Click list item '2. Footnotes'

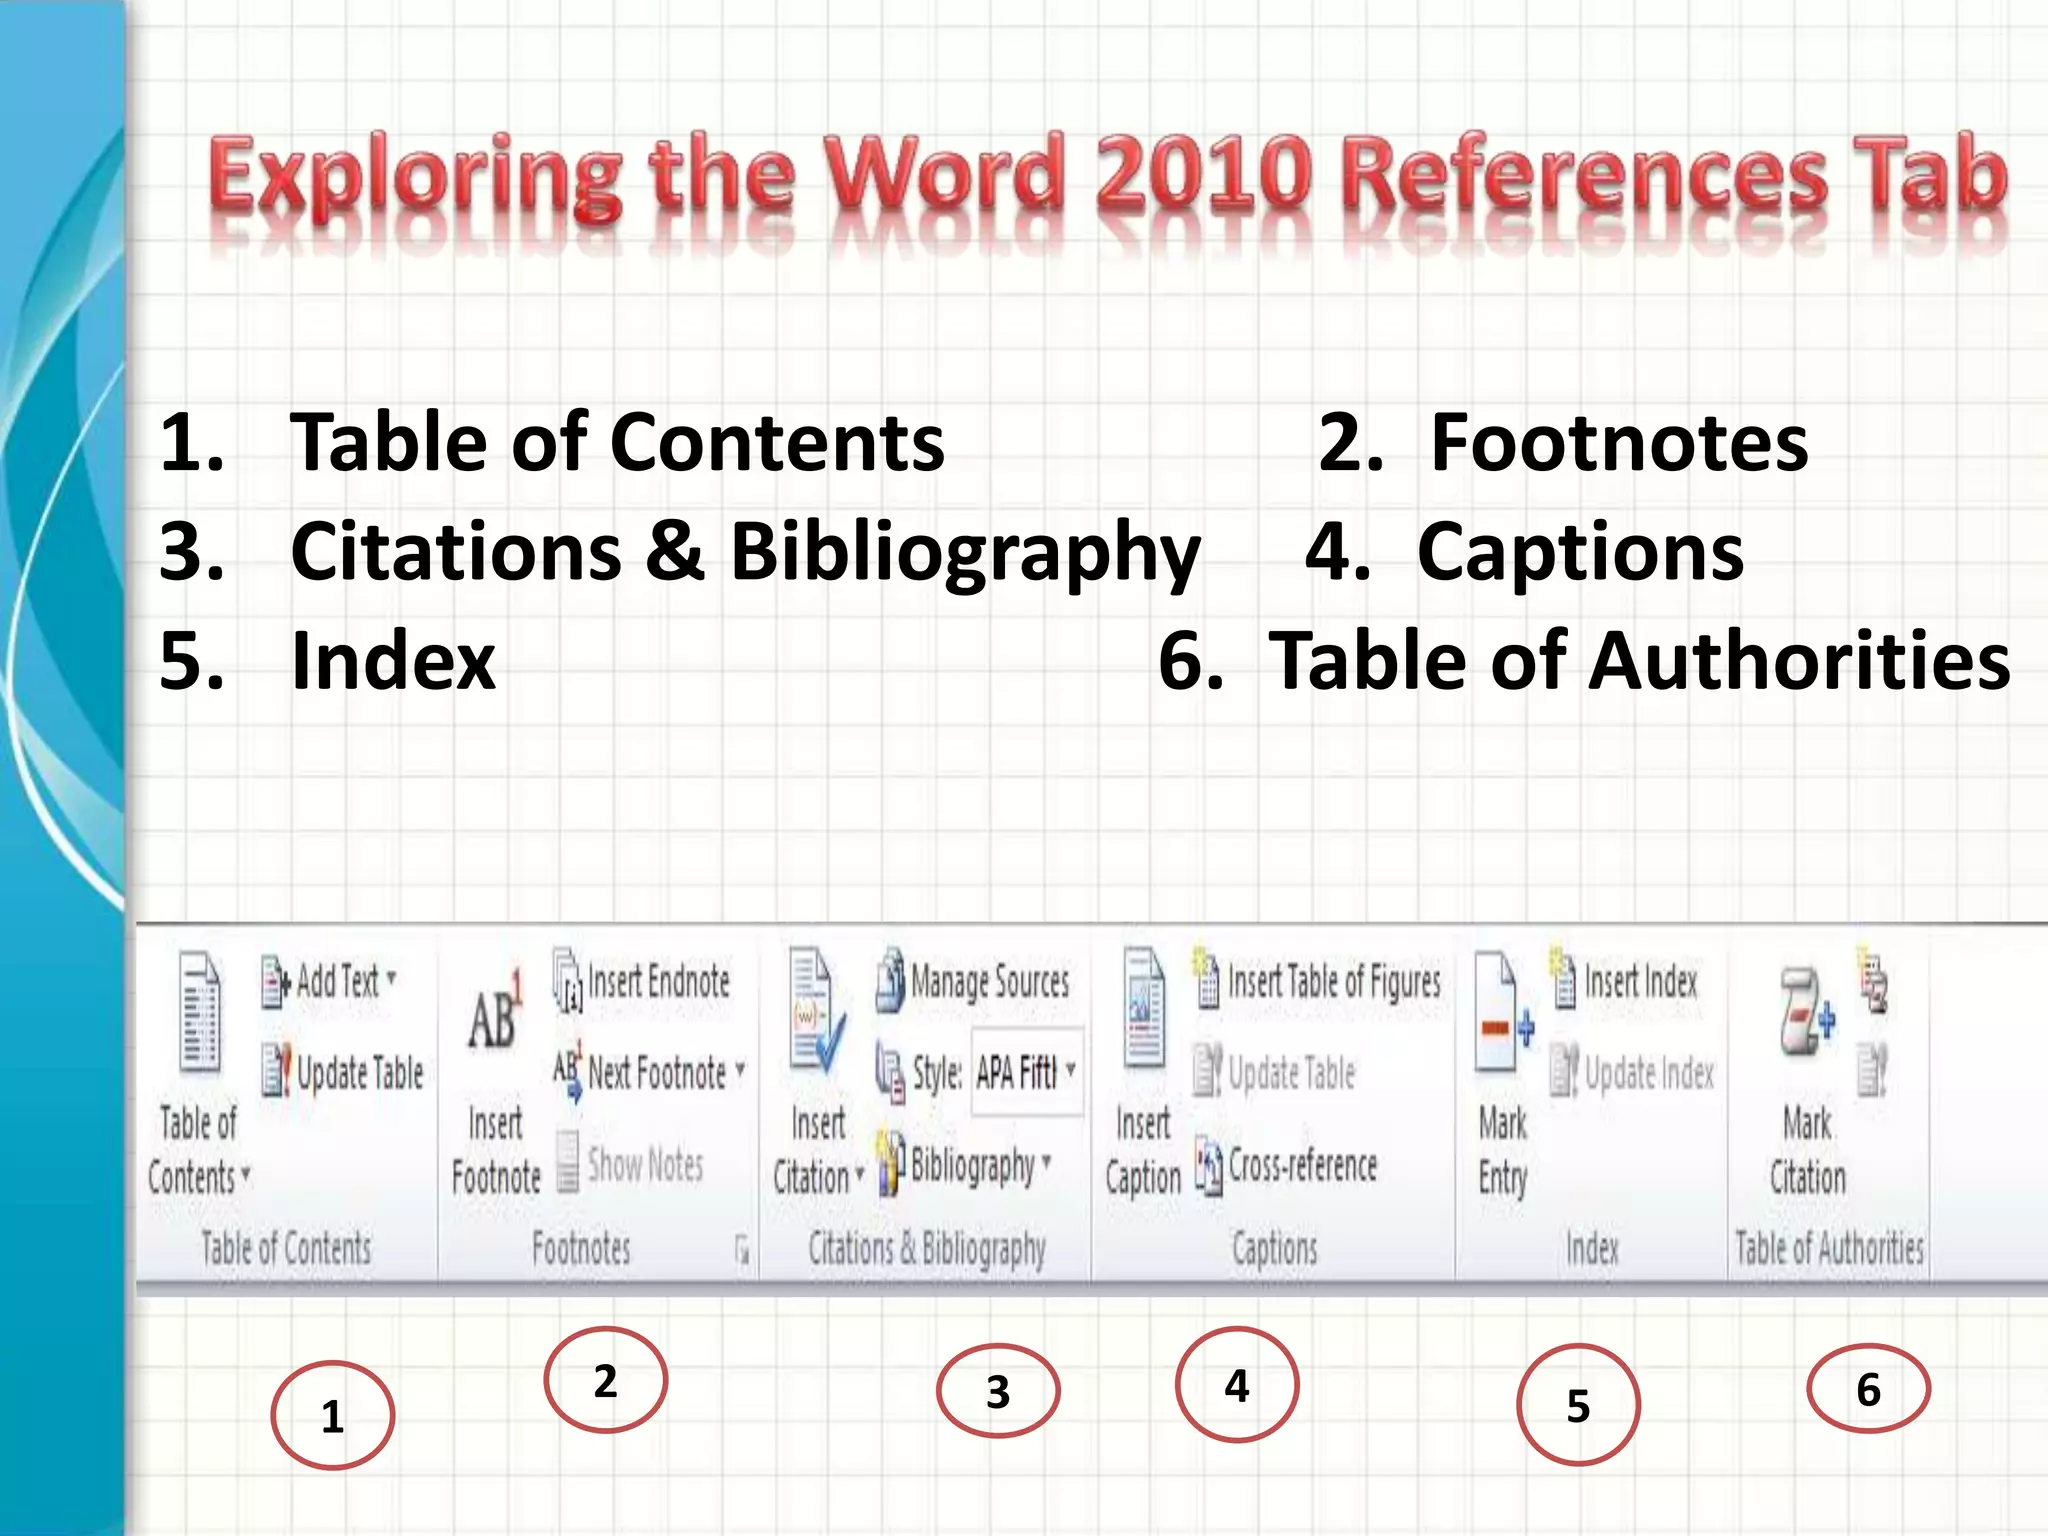[x=1563, y=442]
